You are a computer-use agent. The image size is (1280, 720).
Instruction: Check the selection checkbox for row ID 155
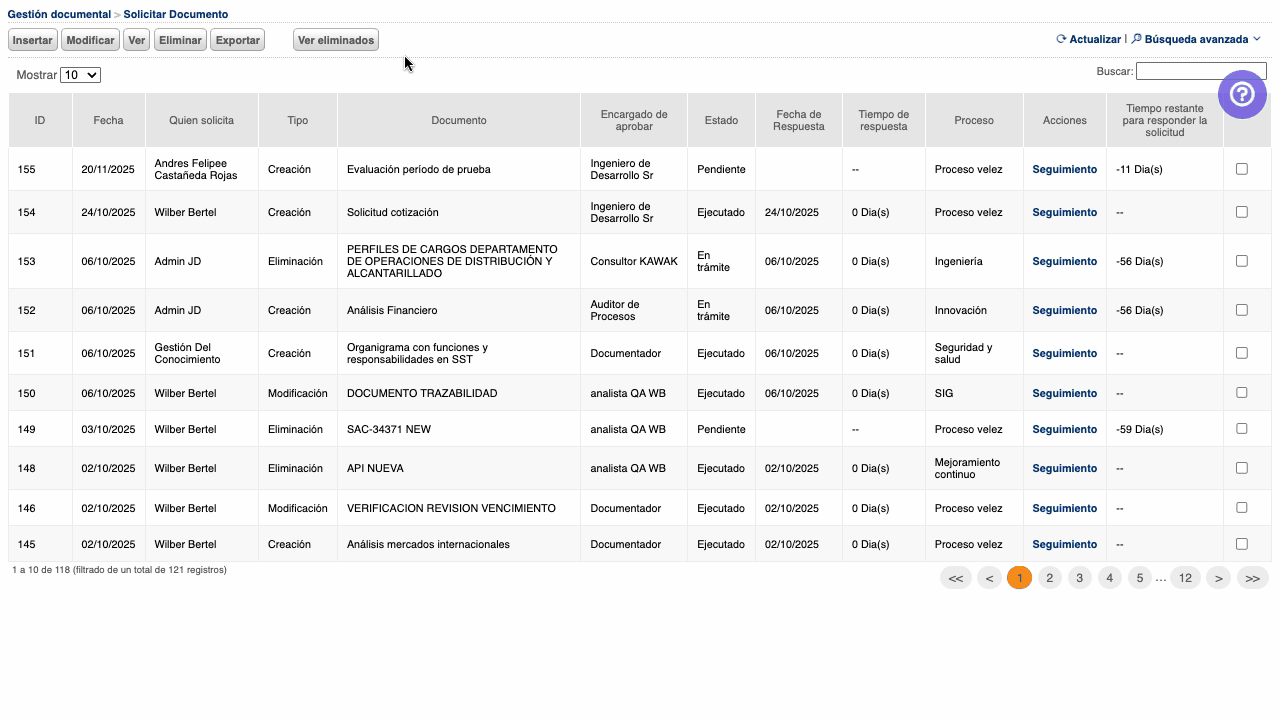coord(1242,169)
